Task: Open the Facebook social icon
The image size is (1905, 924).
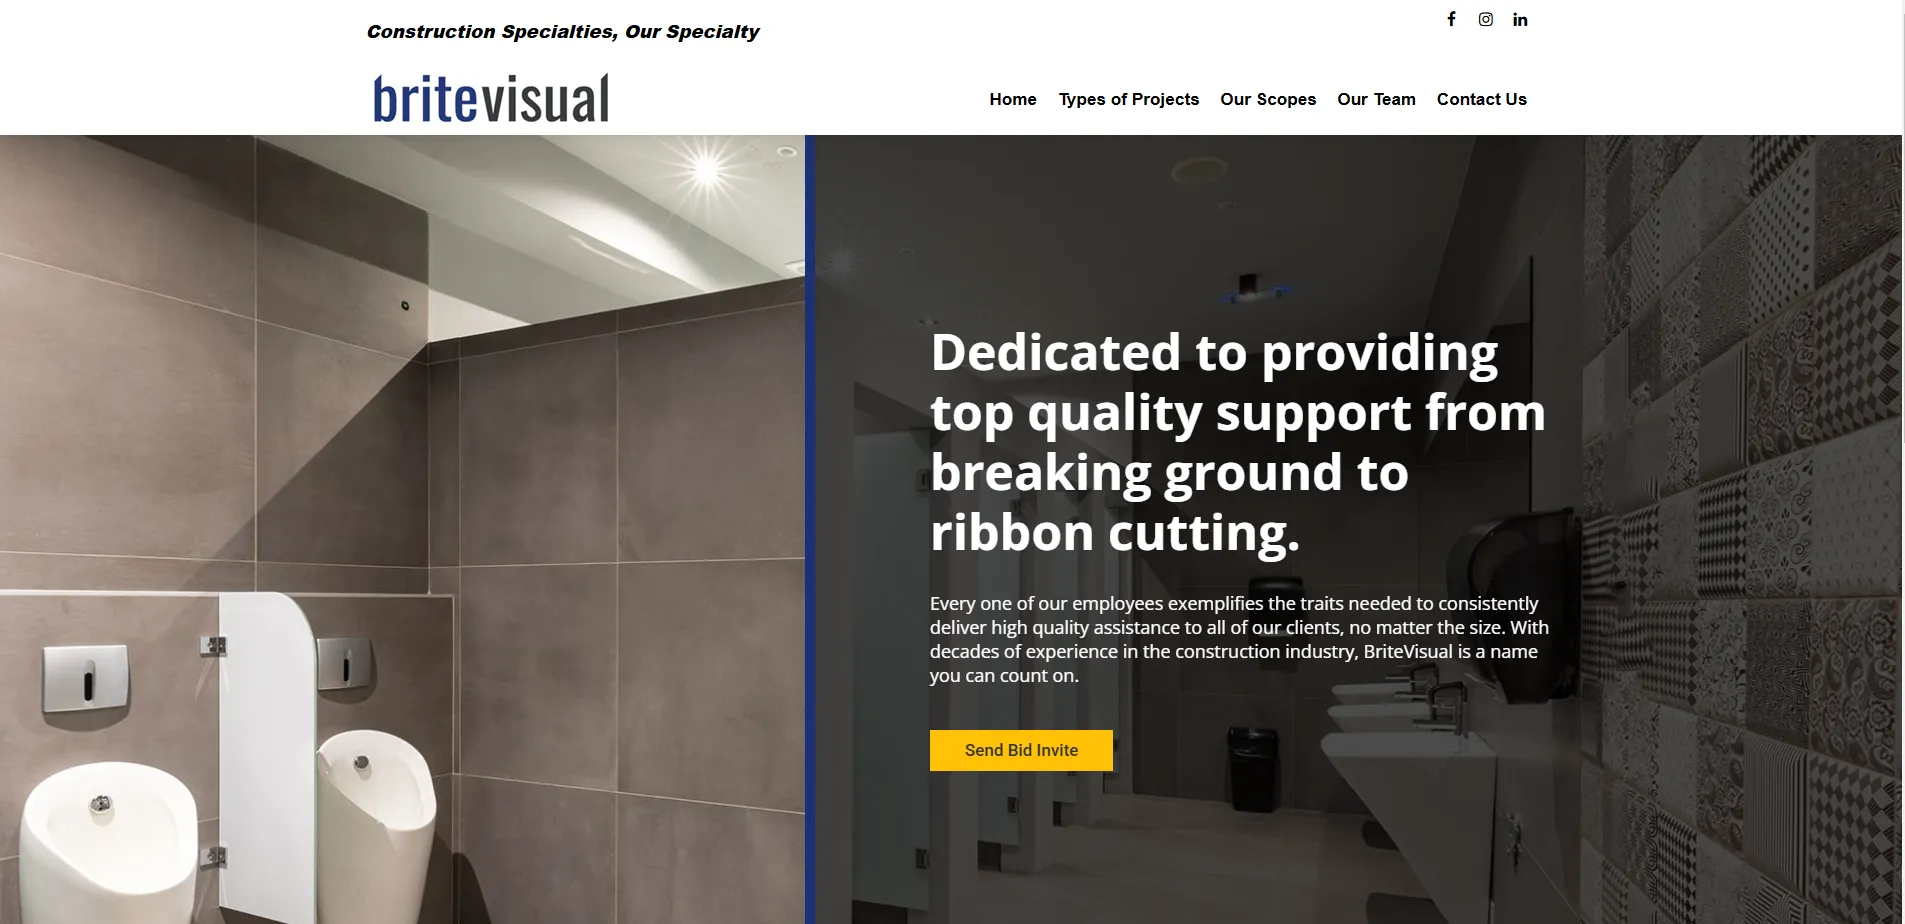Action: 1451,19
